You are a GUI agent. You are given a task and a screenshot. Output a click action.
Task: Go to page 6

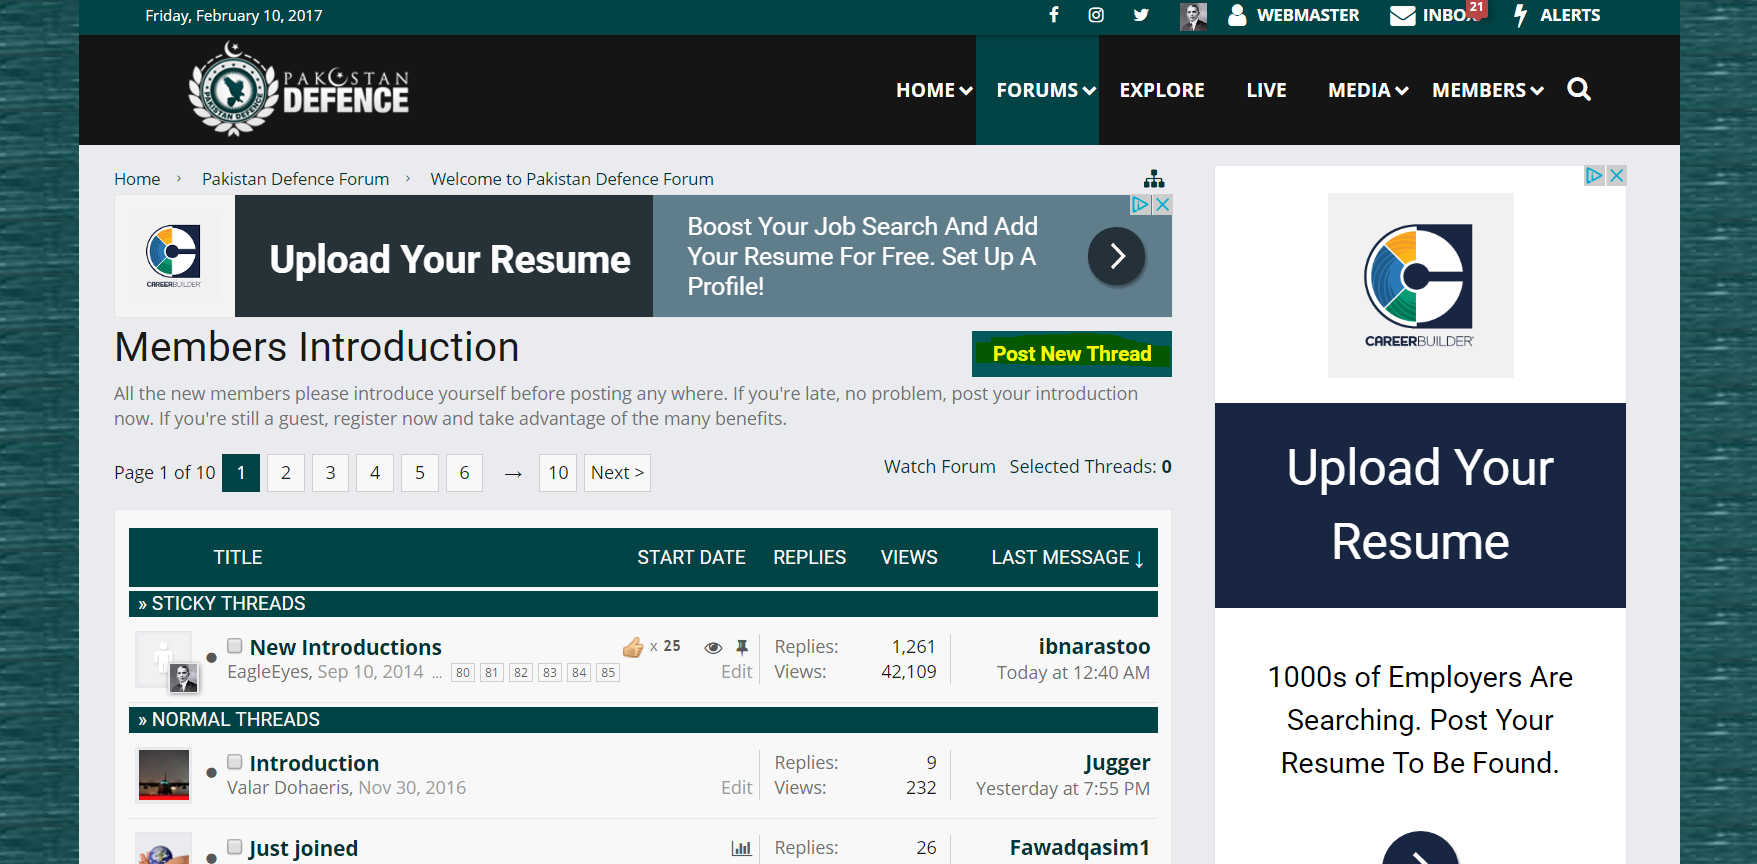pyautogui.click(x=464, y=473)
